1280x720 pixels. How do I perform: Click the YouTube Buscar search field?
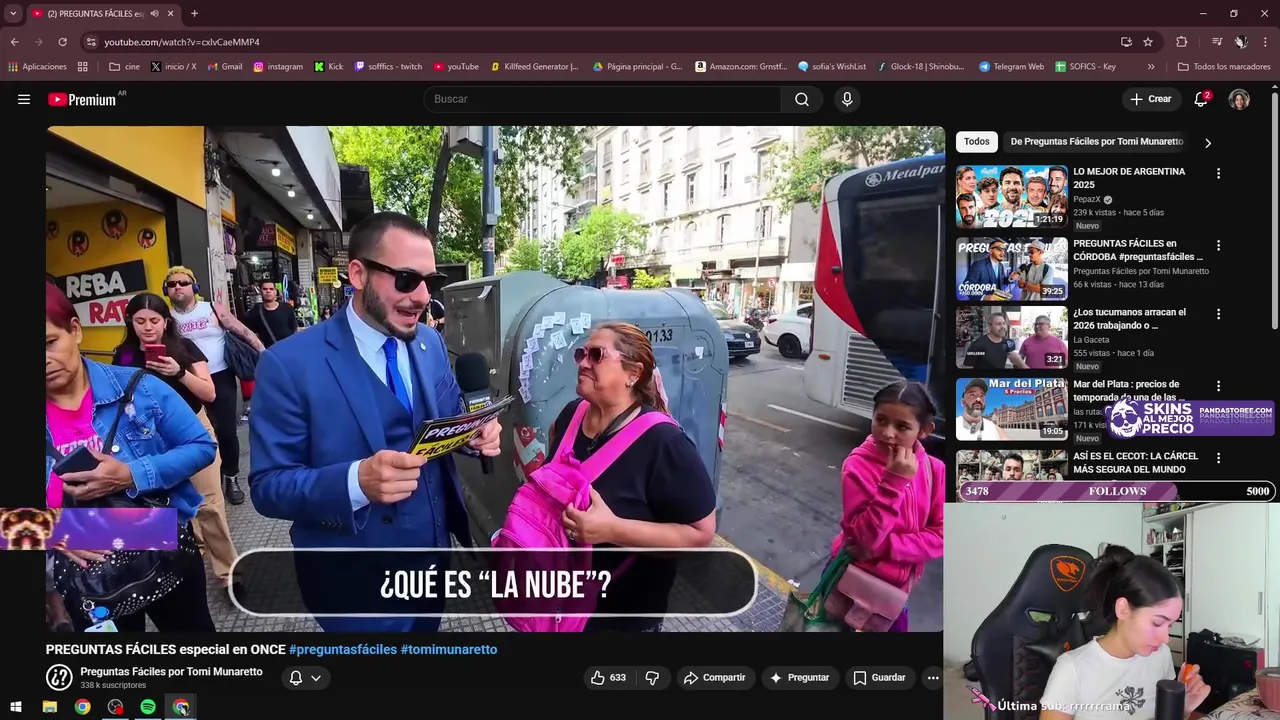[x=602, y=99]
